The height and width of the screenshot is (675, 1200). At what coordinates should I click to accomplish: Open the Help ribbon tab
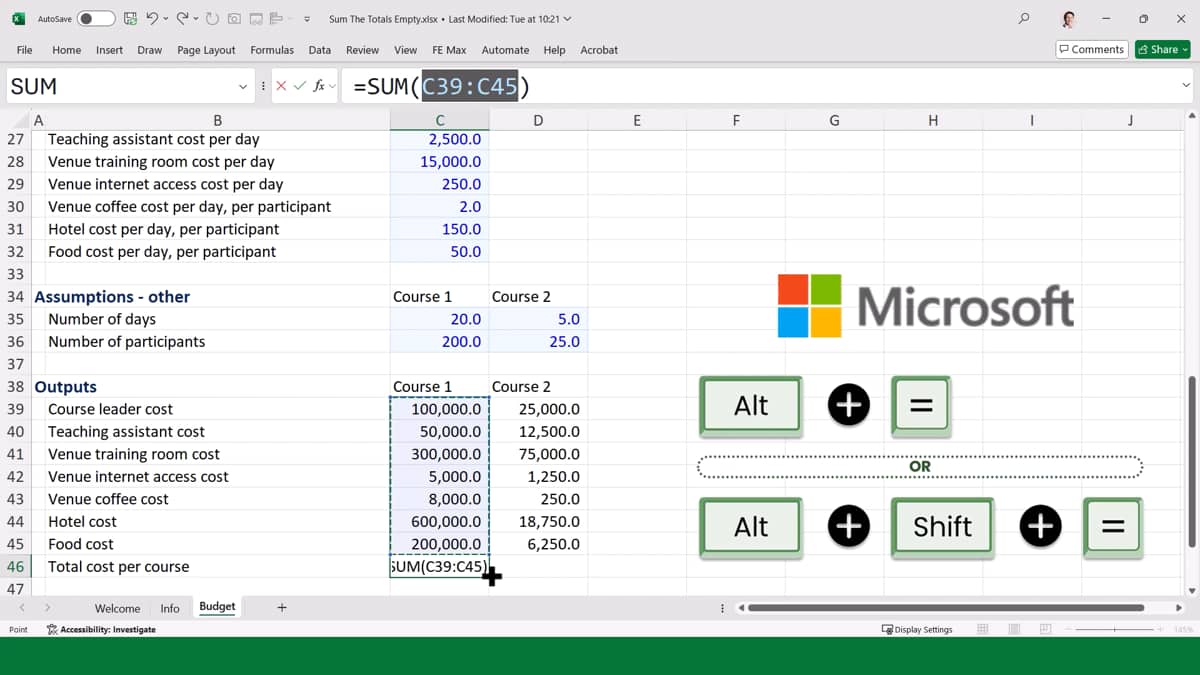[554, 50]
